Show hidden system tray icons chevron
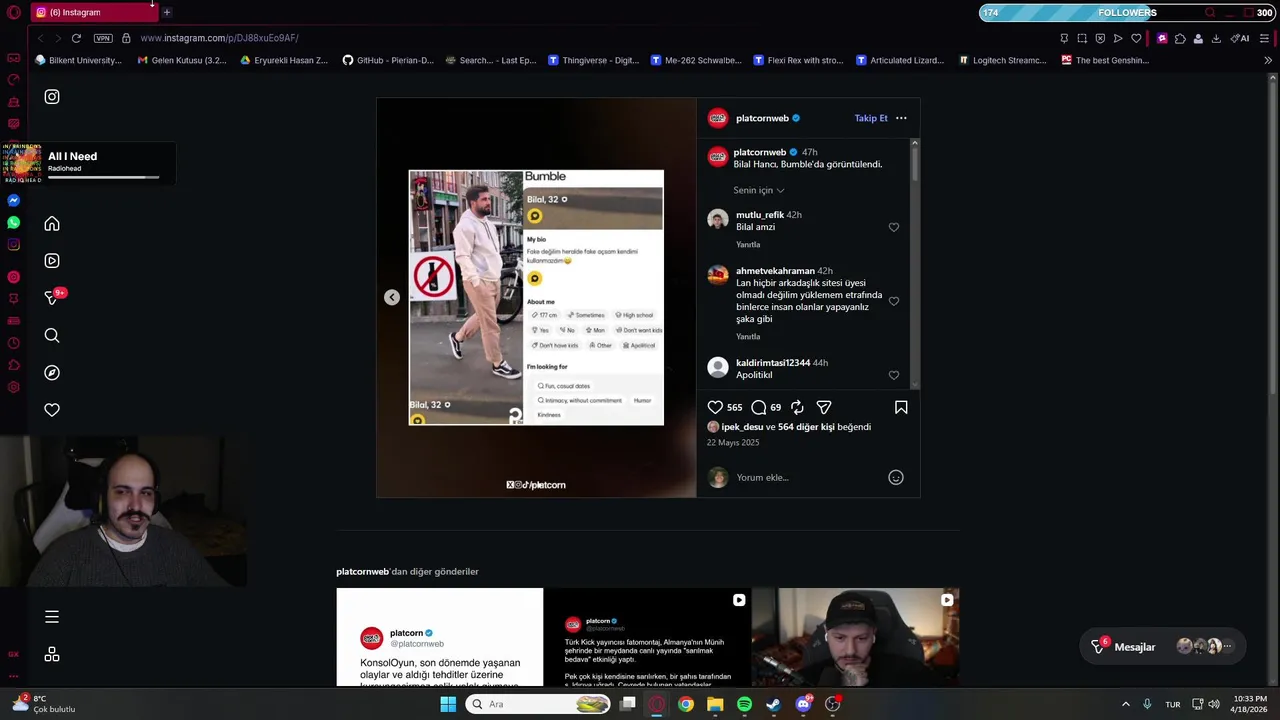The width and height of the screenshot is (1280, 720). pyautogui.click(x=1125, y=704)
